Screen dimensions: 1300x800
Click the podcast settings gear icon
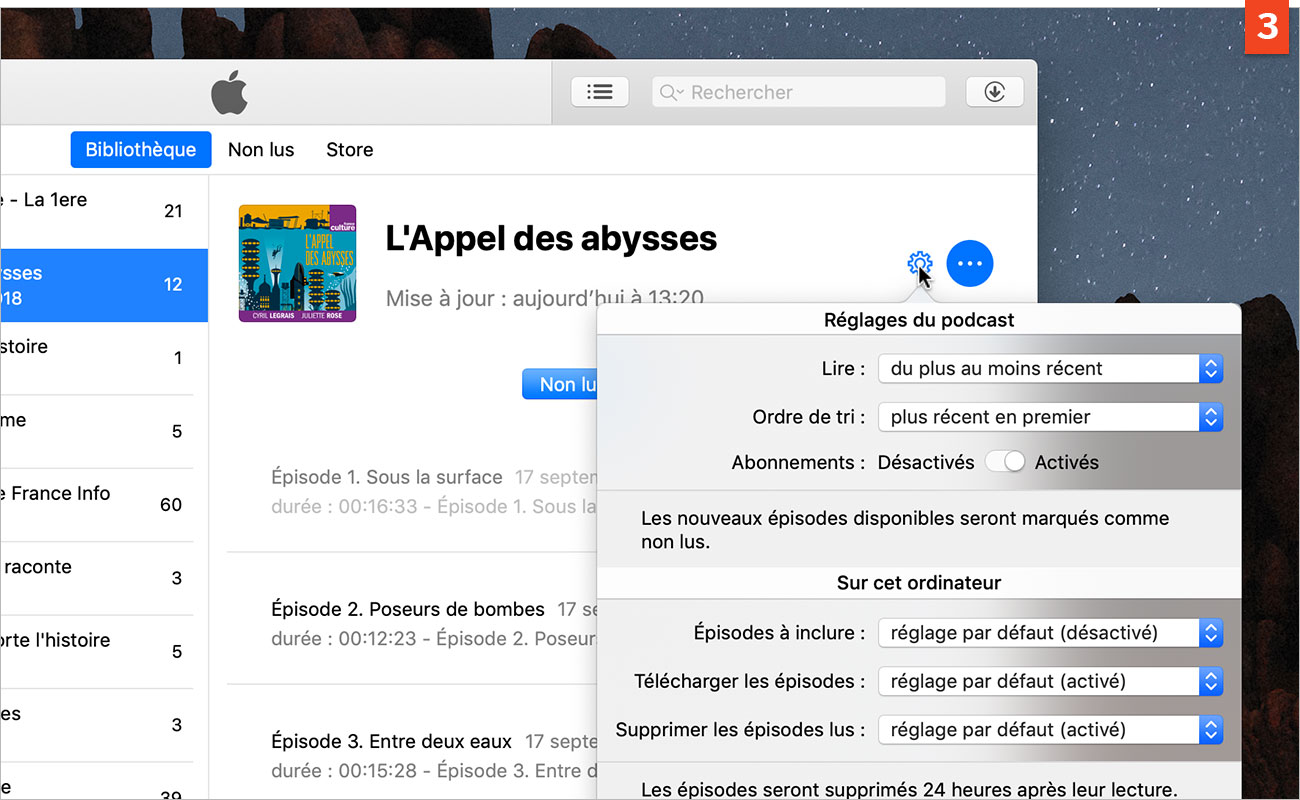[919, 264]
